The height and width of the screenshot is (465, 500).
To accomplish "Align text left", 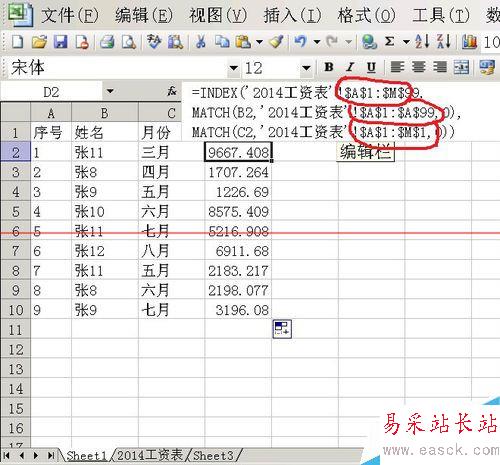I will coord(397,67).
